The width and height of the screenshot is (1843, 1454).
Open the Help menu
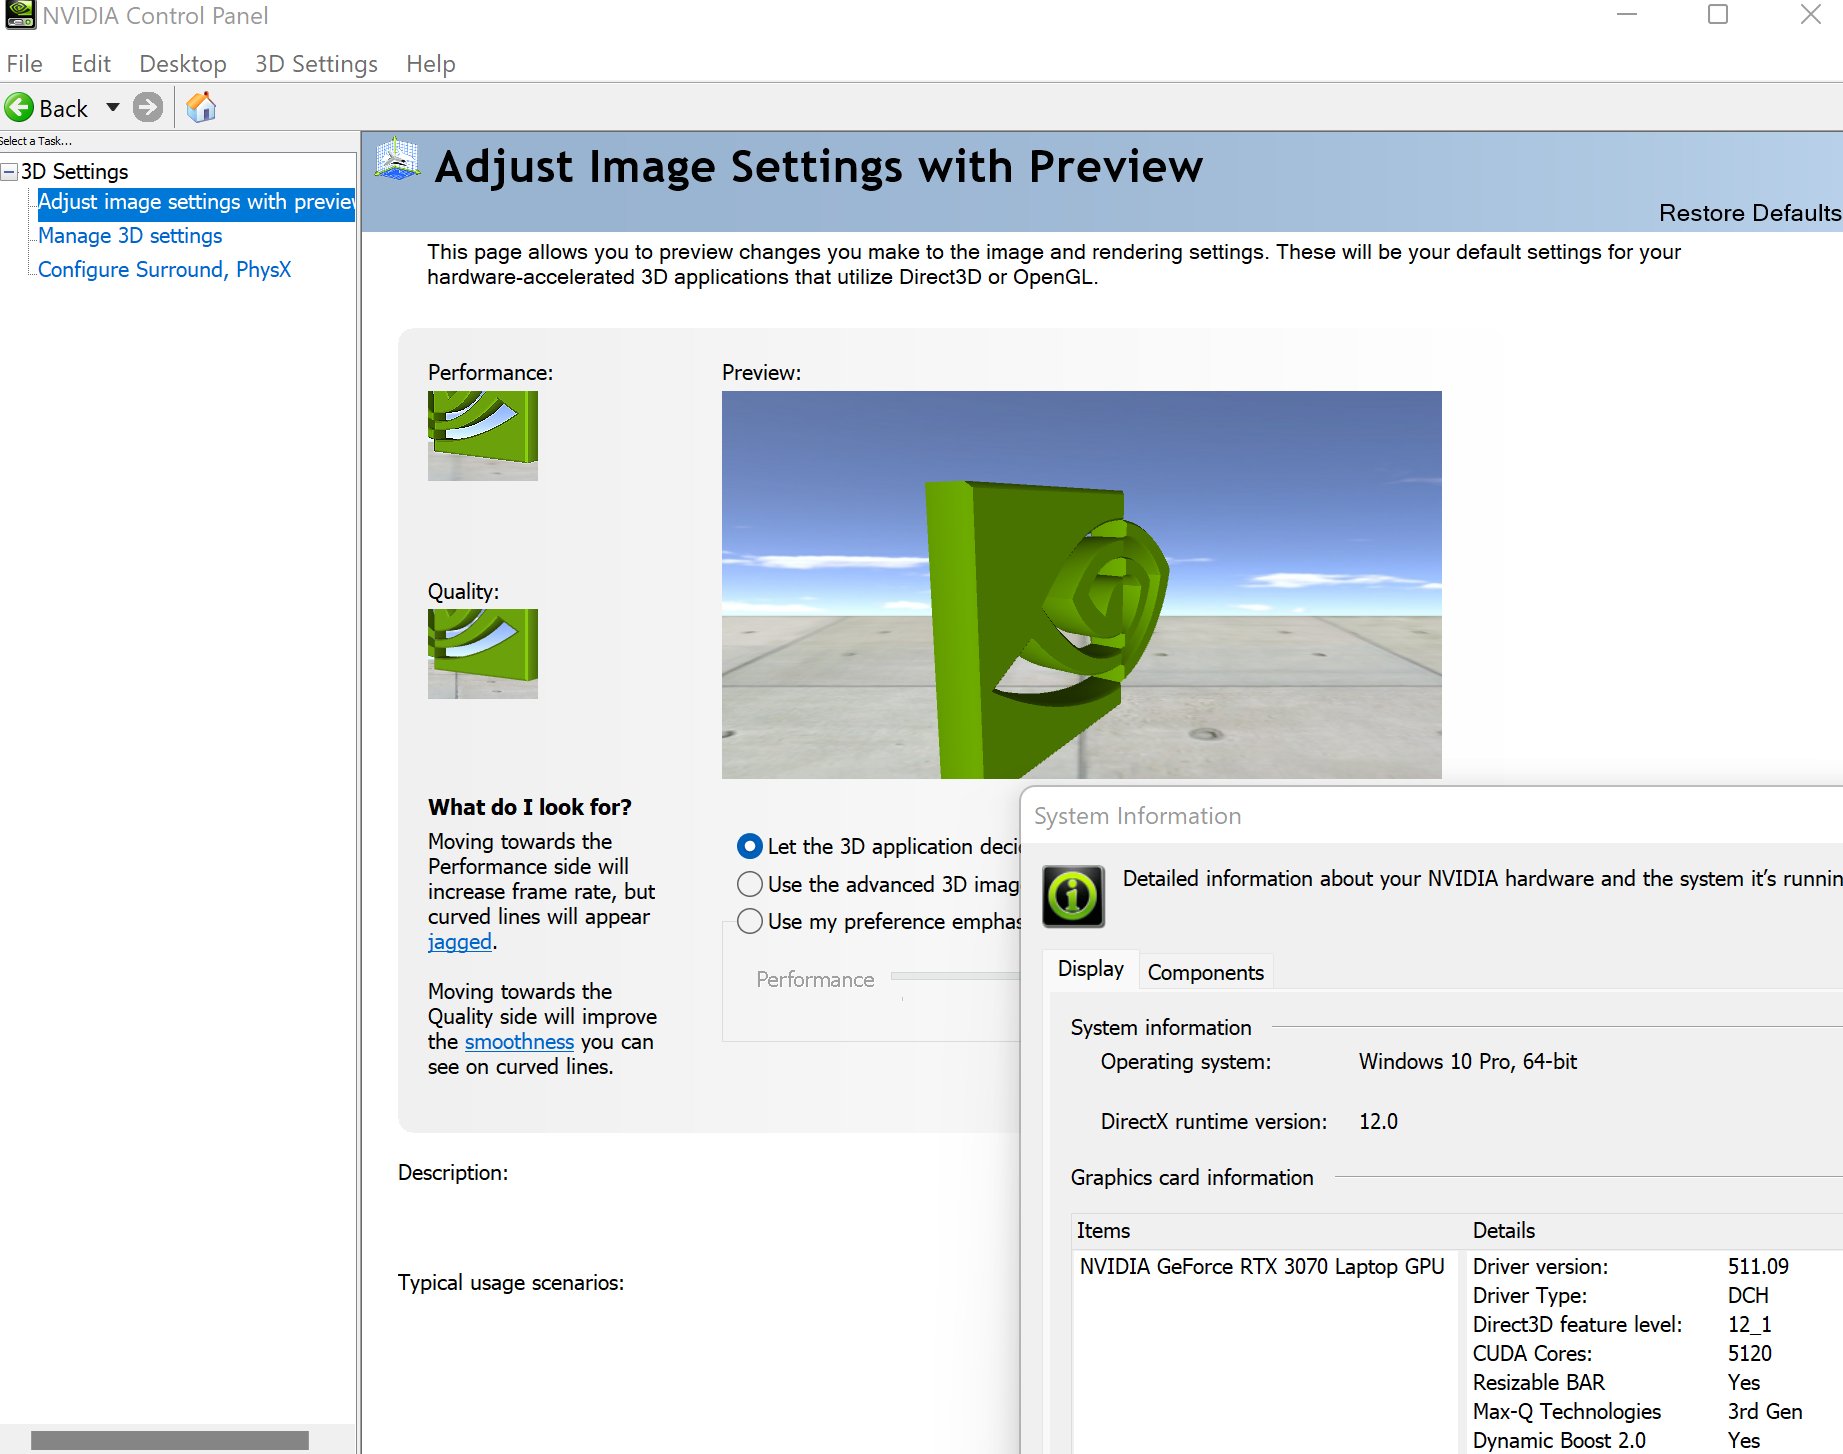(x=431, y=64)
